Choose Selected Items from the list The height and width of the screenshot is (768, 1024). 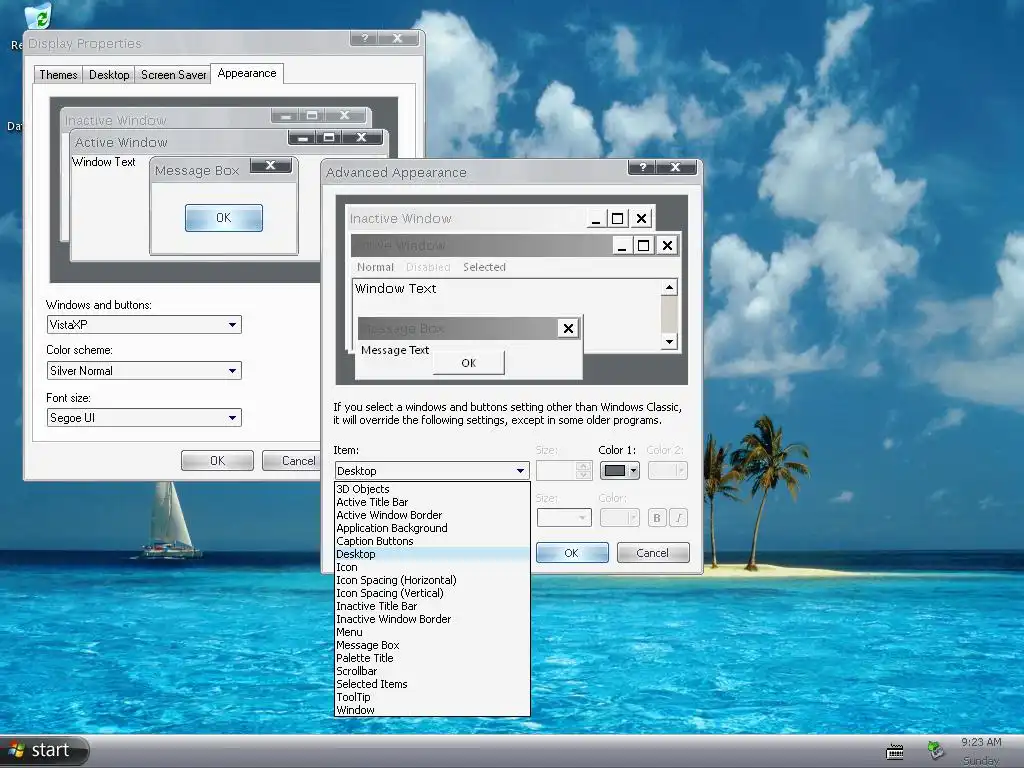tap(432, 684)
